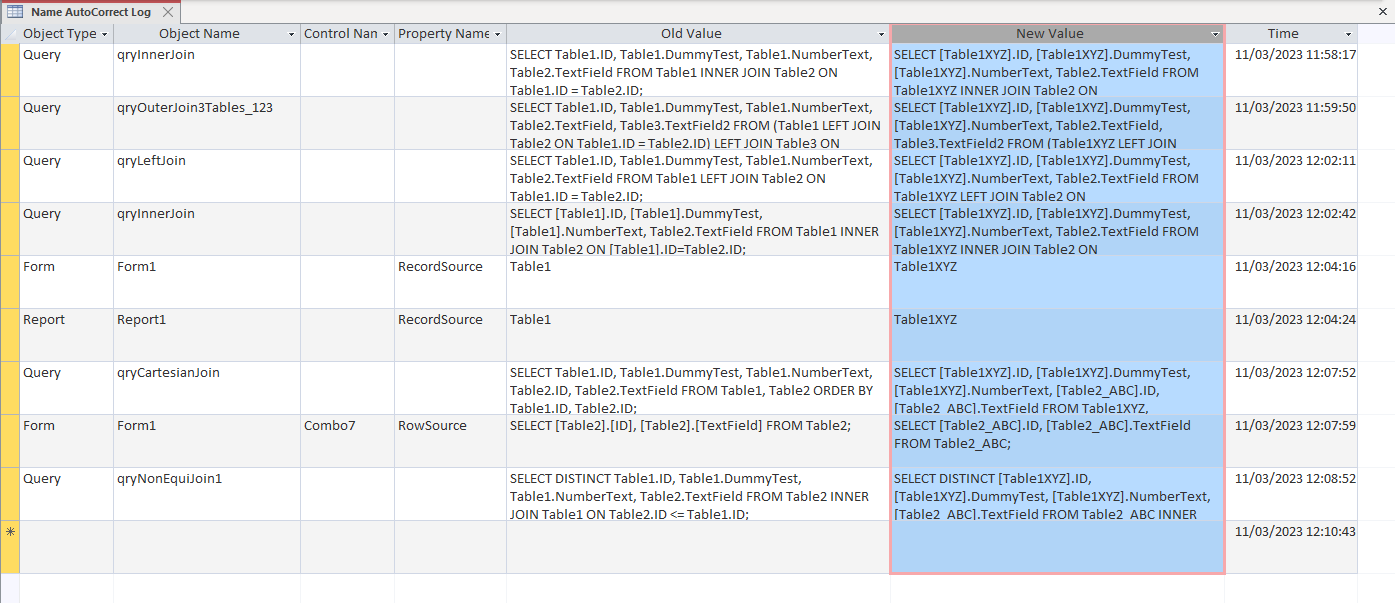1395x603 pixels.
Task: Click the time cell 11/03/2023 11:58:17
Action: click(x=1292, y=70)
